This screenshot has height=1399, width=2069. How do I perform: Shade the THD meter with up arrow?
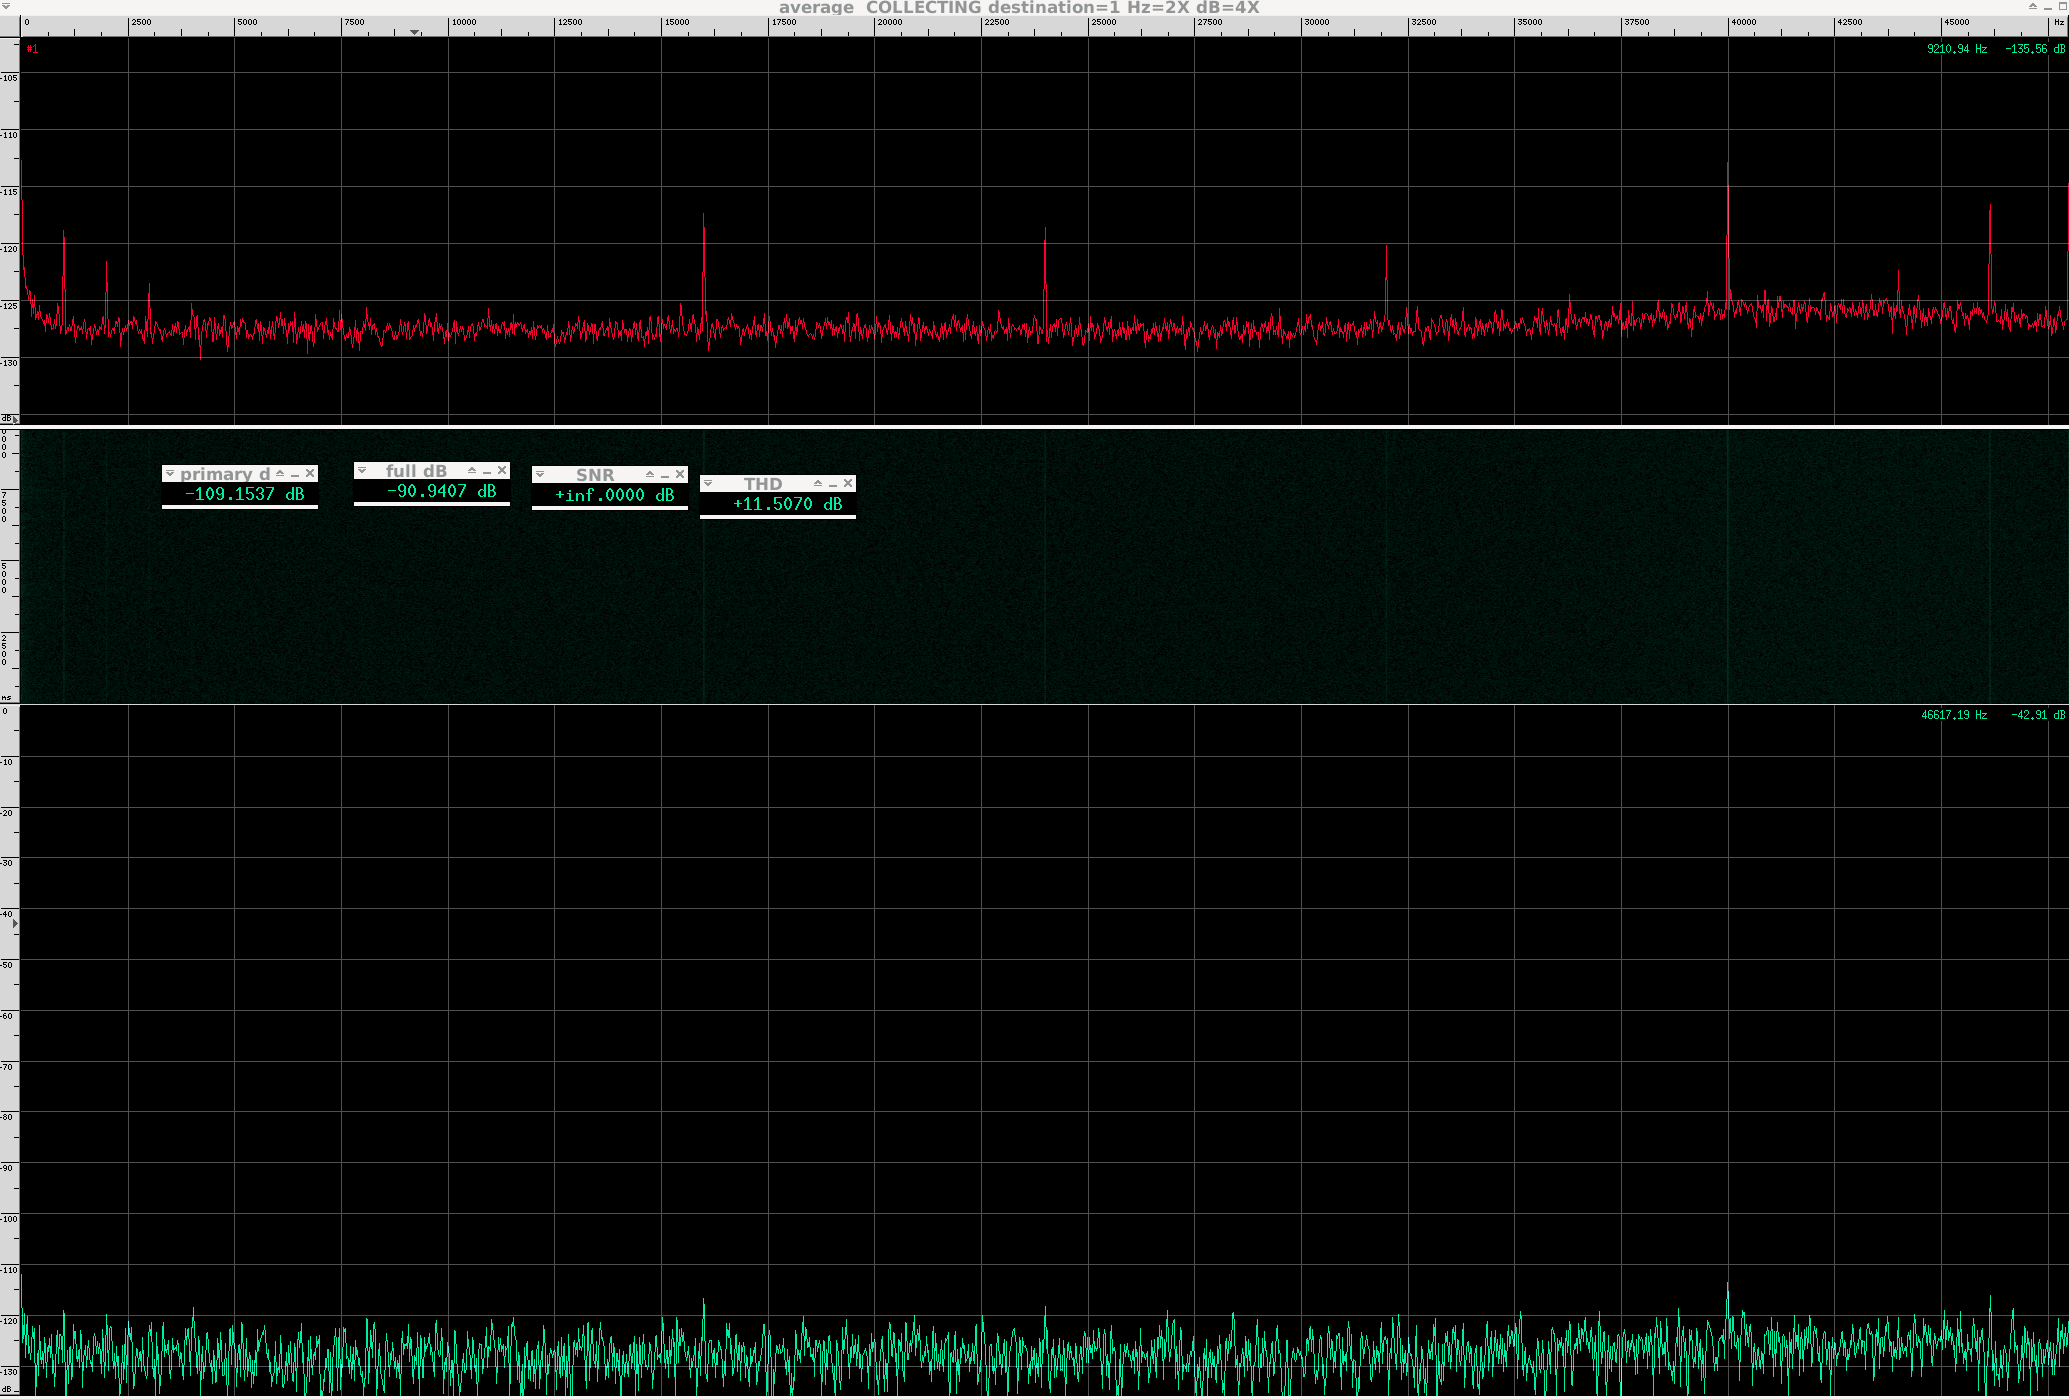818,483
